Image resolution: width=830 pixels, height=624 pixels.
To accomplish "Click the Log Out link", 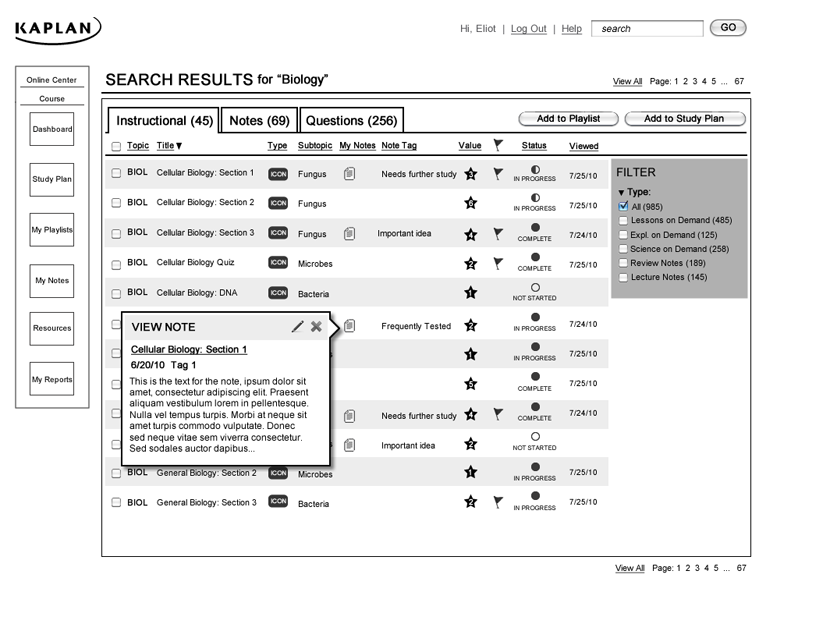I will pos(528,29).
